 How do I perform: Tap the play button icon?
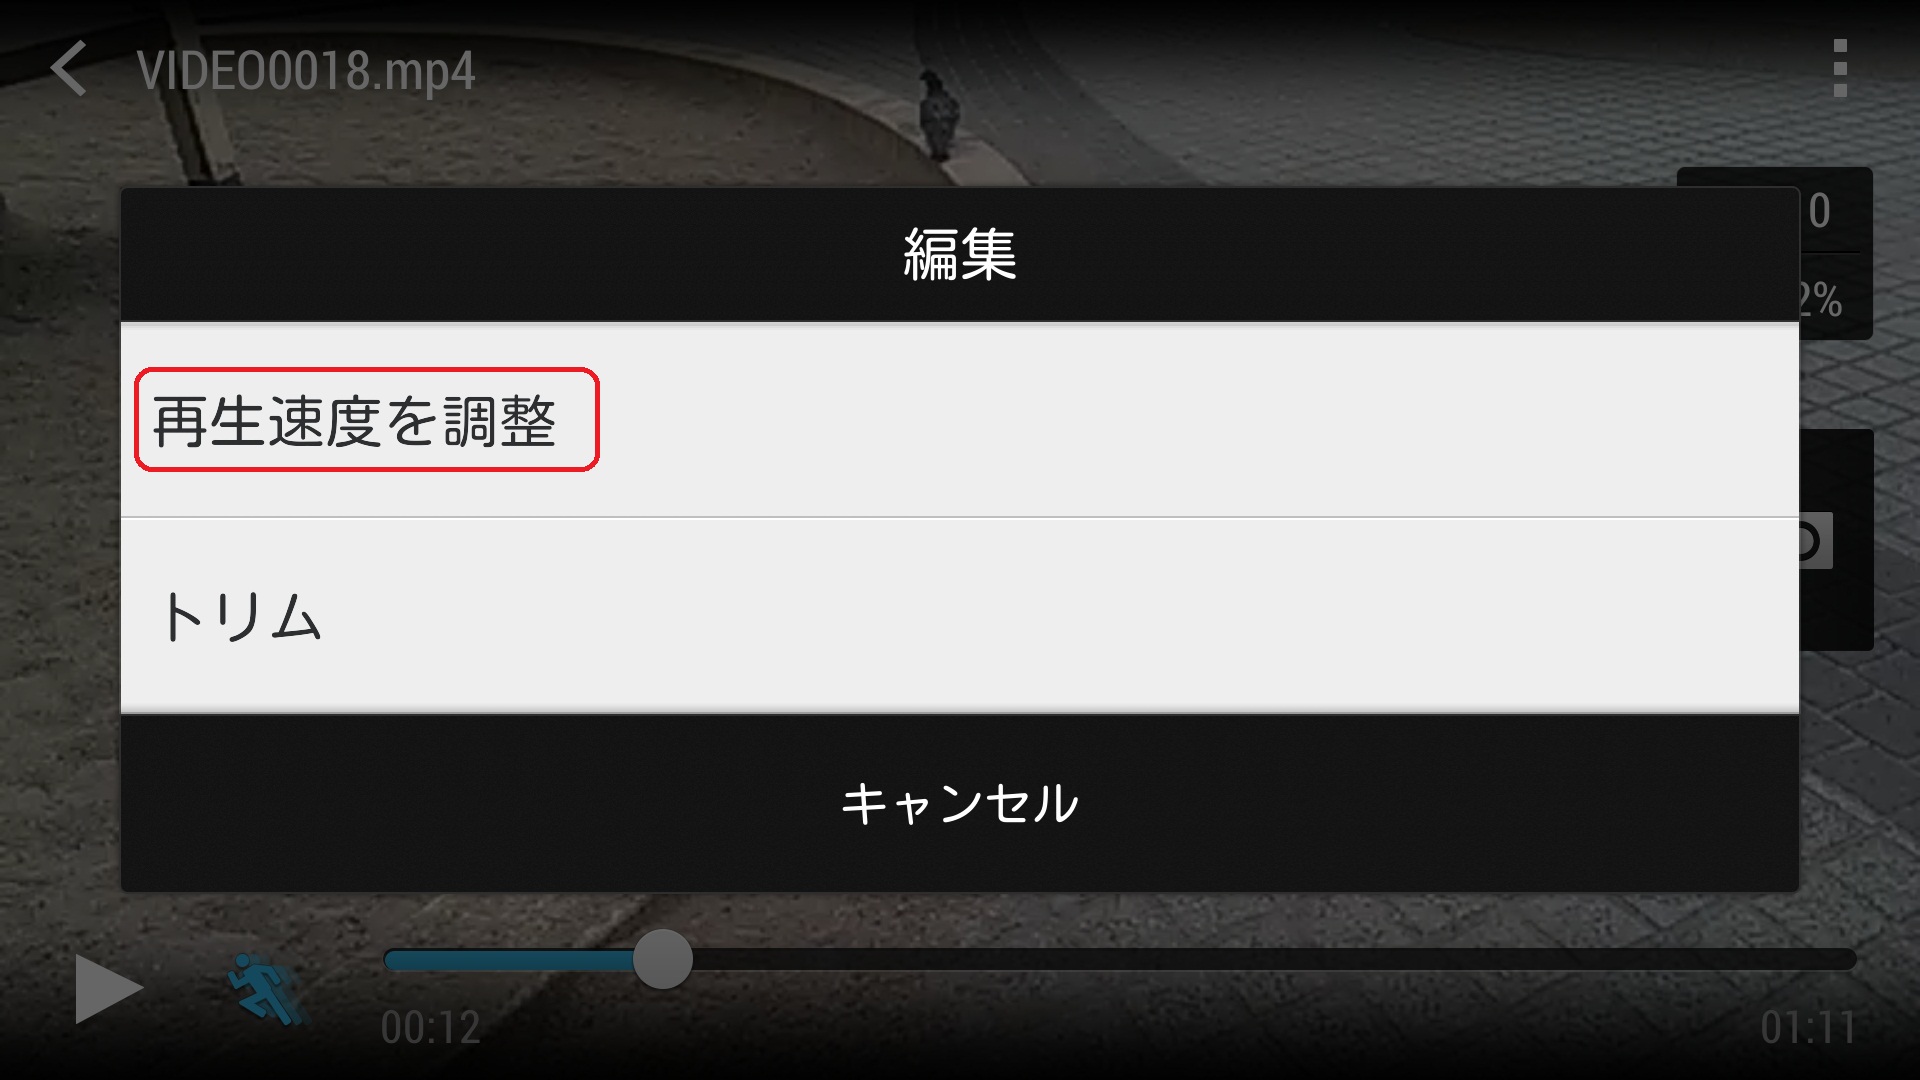109,989
